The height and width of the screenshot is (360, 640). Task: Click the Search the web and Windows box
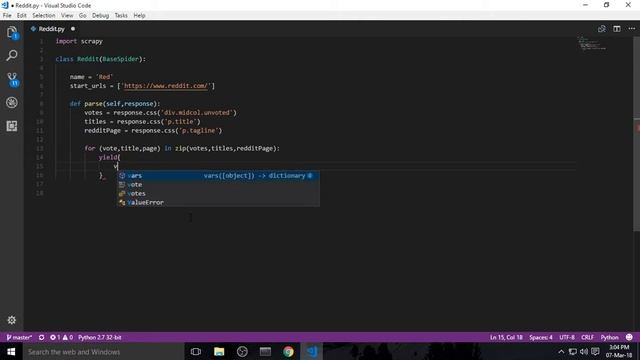(103, 351)
